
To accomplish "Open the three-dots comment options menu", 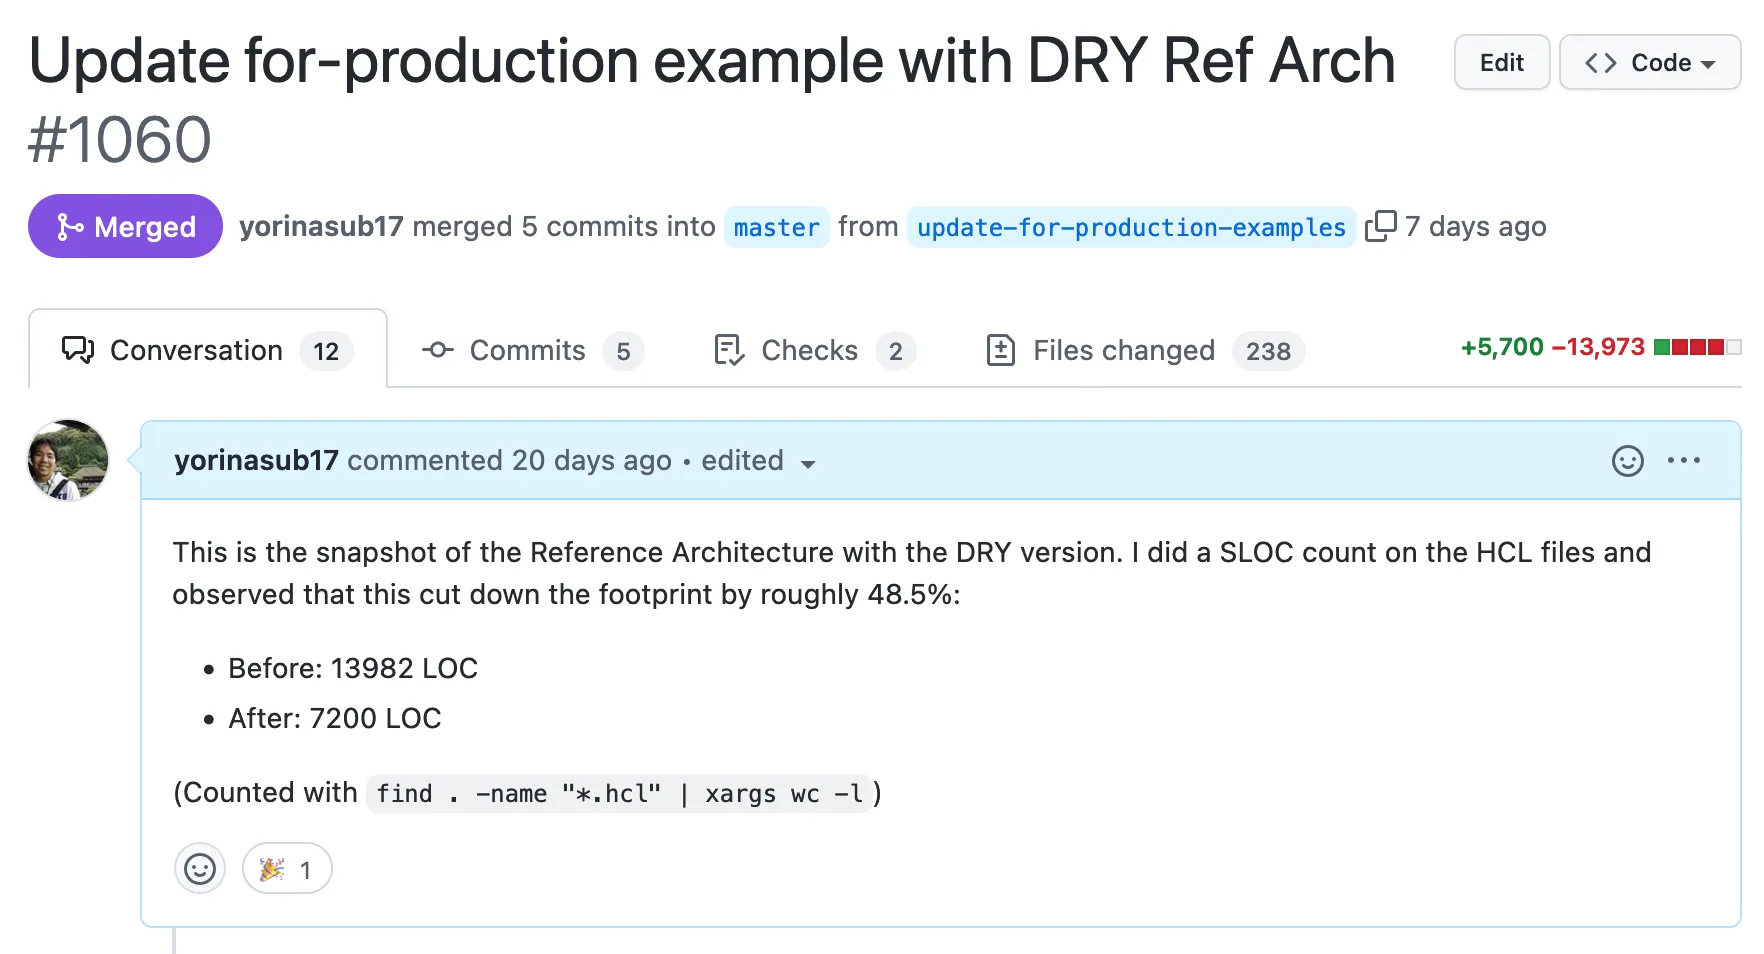I will [x=1684, y=461].
